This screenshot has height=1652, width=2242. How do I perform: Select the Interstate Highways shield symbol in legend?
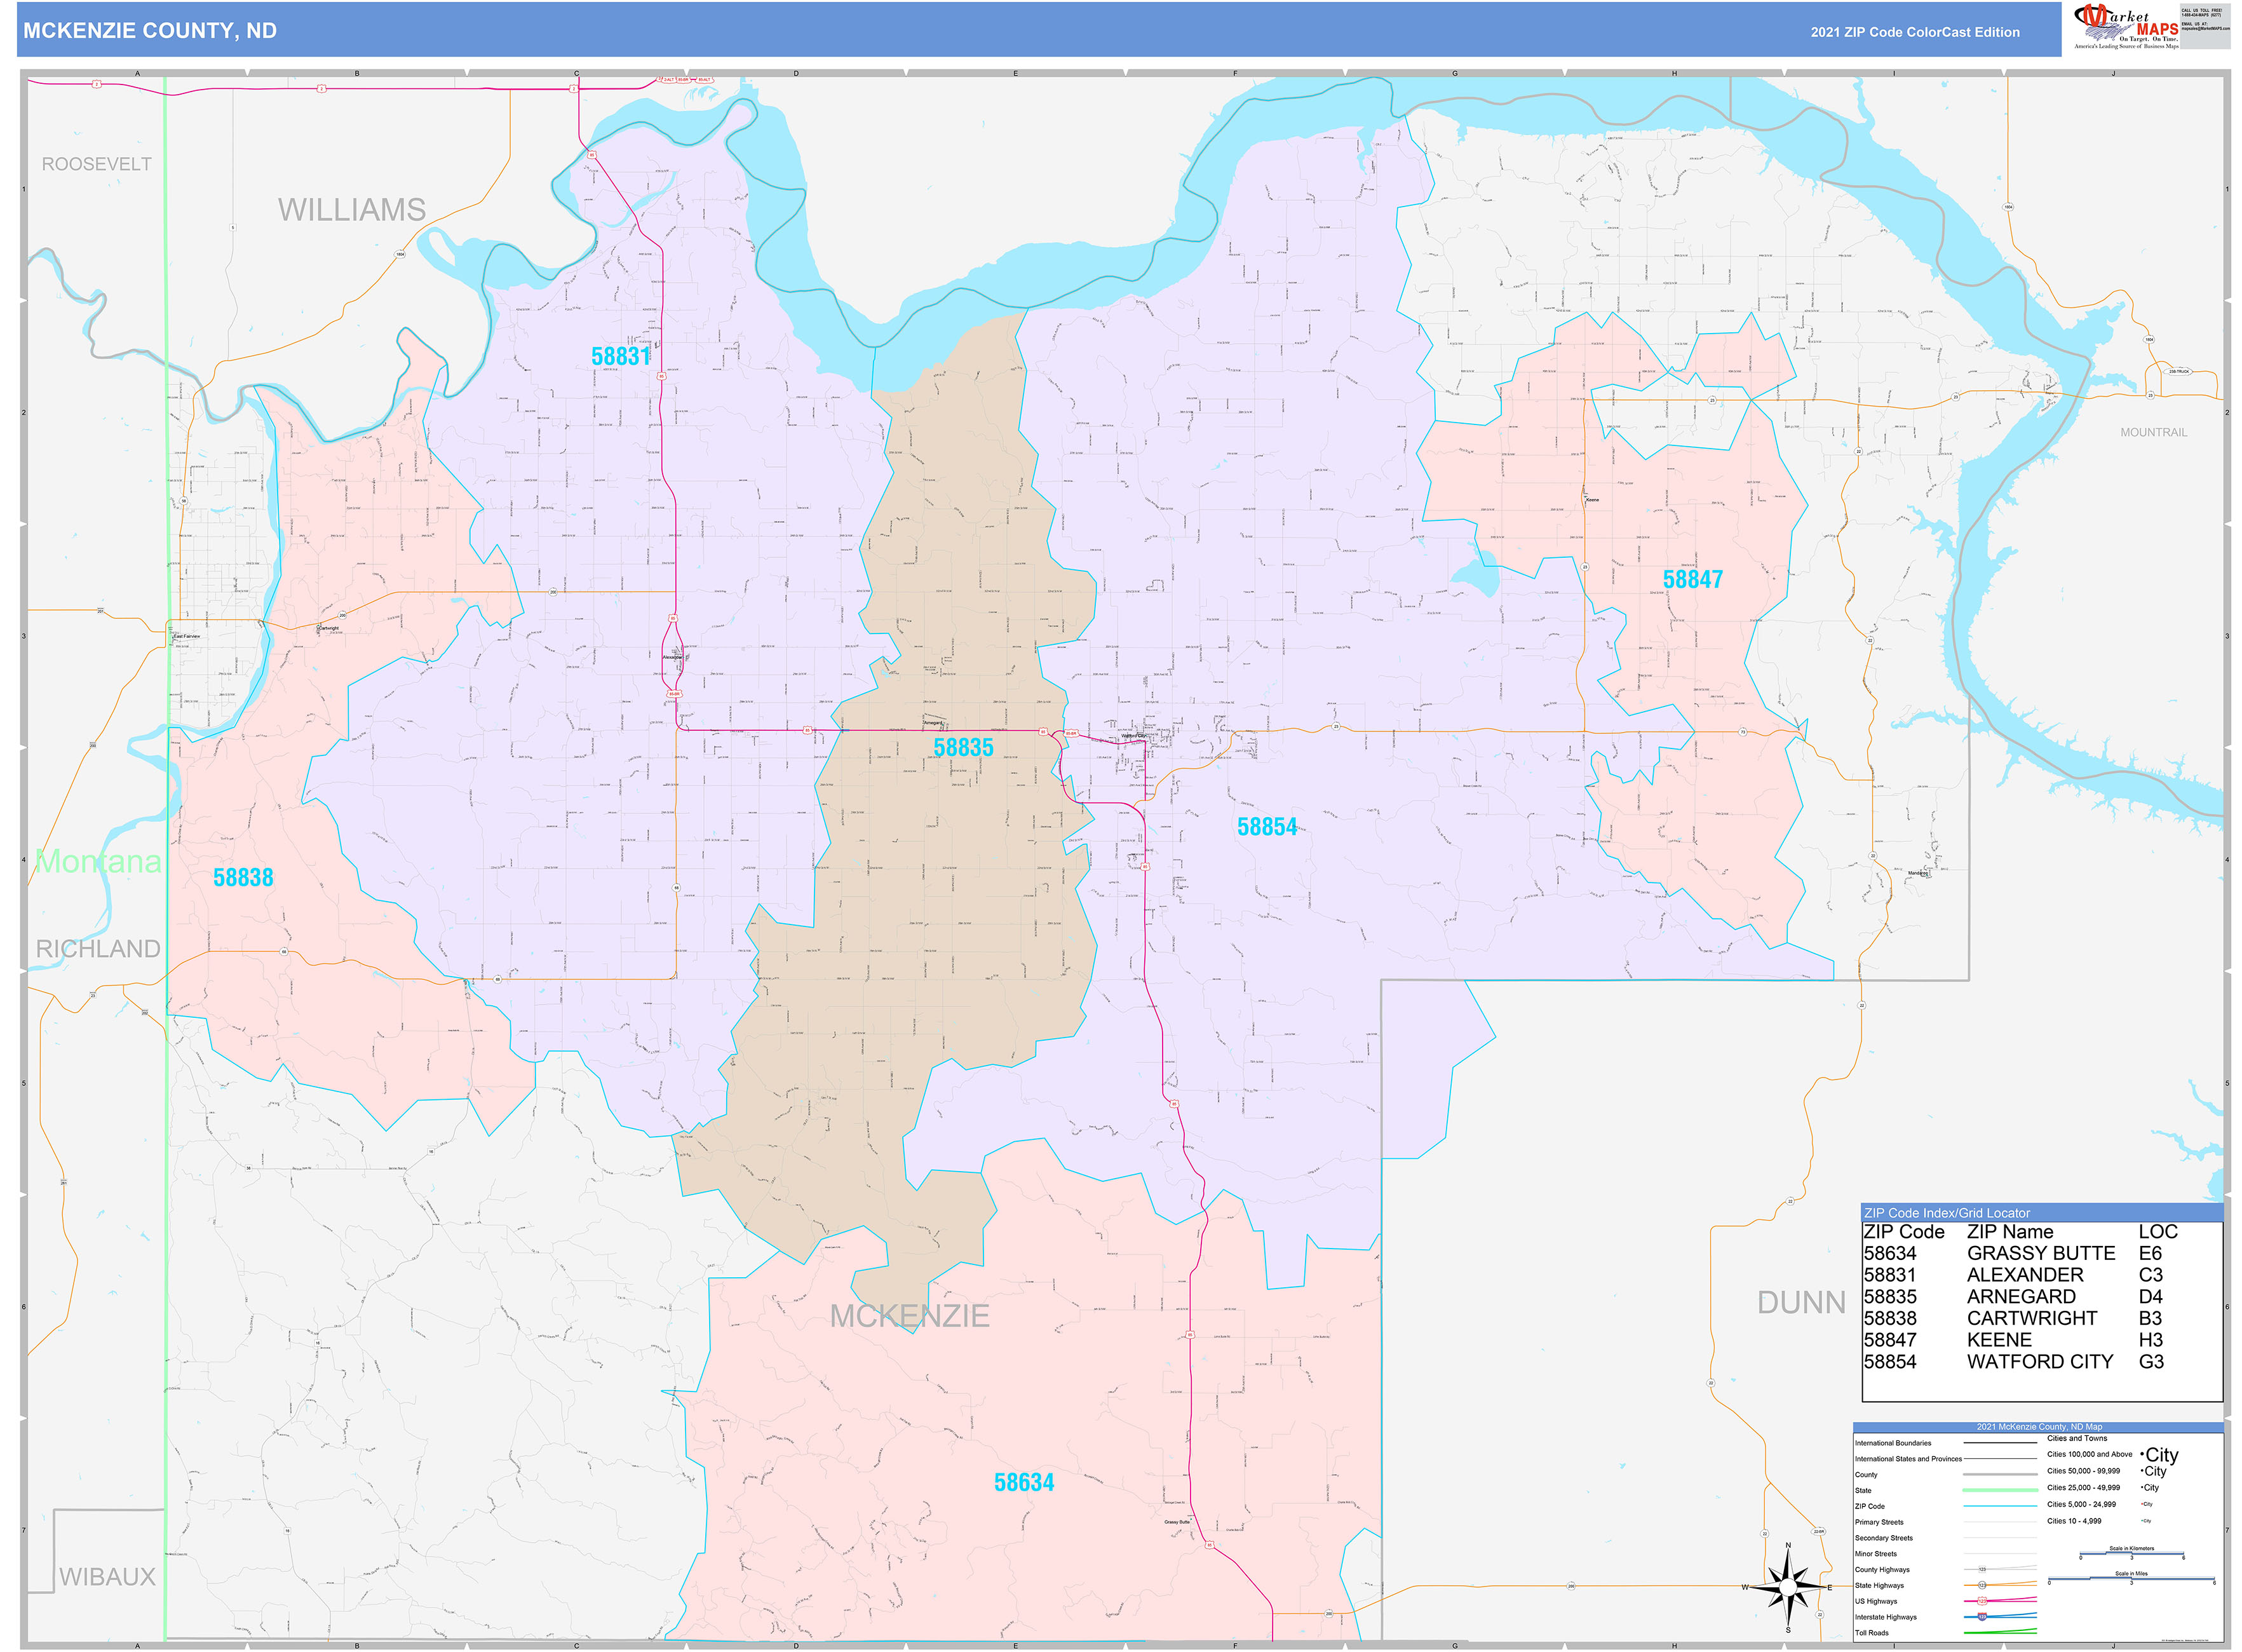pos(1982,1617)
